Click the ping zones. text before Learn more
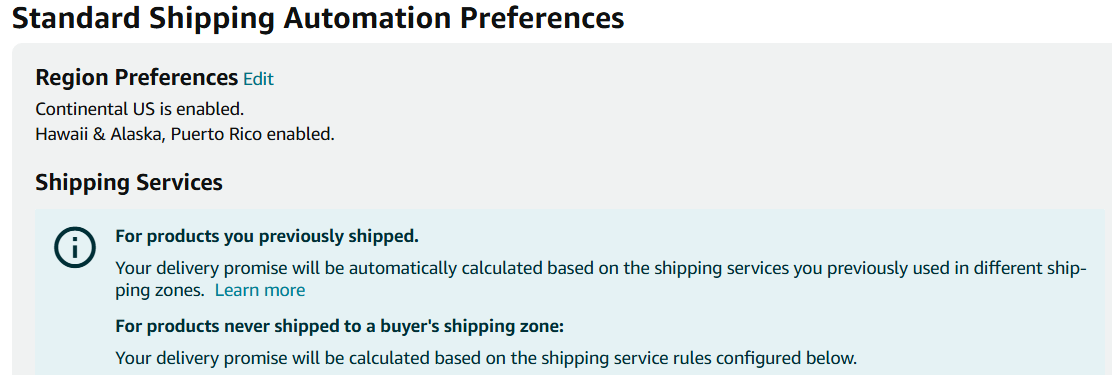Screen dimensions: 1112x375 (x=160, y=291)
